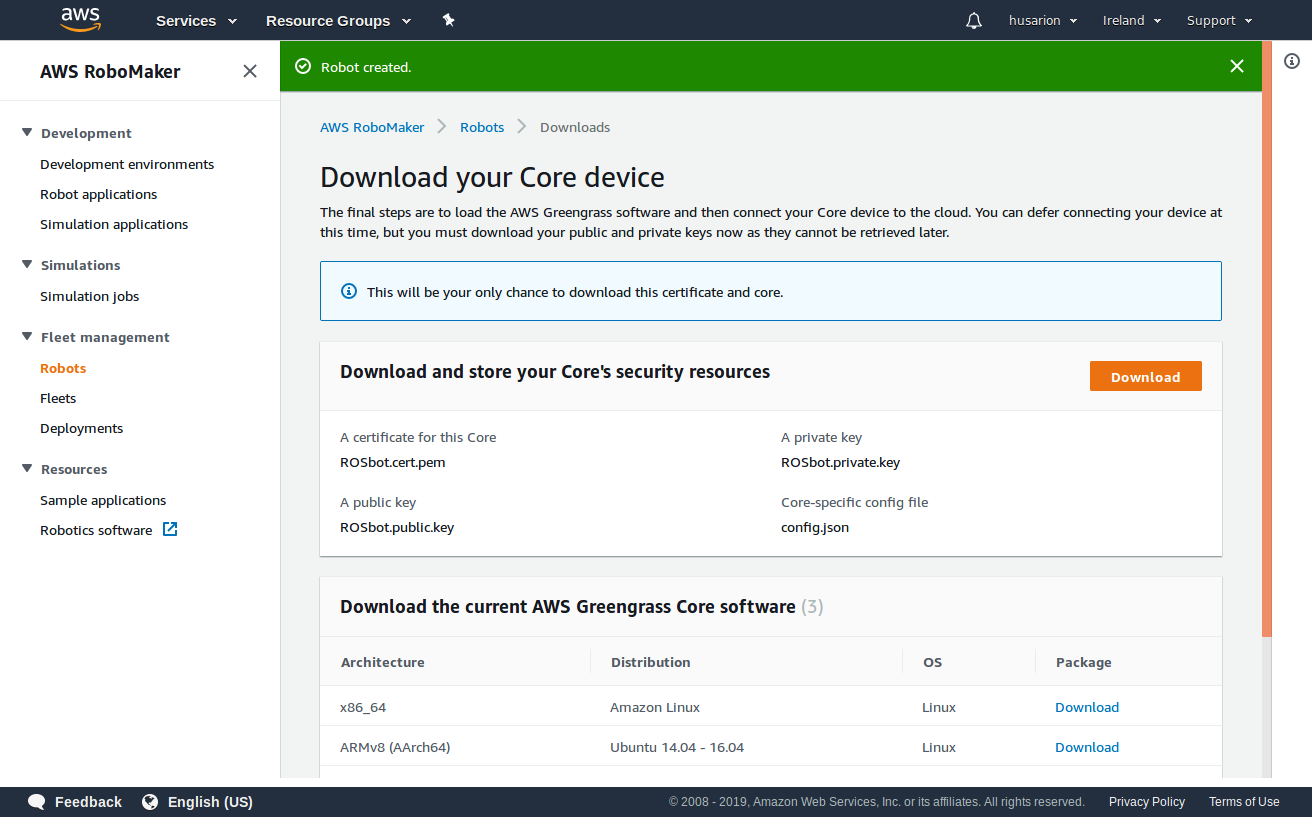Open Robot applications page
Image resolution: width=1312 pixels, height=817 pixels.
[98, 194]
